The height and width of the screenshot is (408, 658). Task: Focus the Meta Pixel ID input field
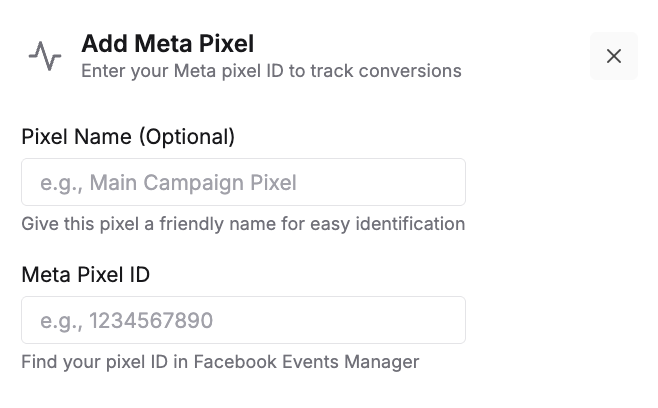[243, 321]
